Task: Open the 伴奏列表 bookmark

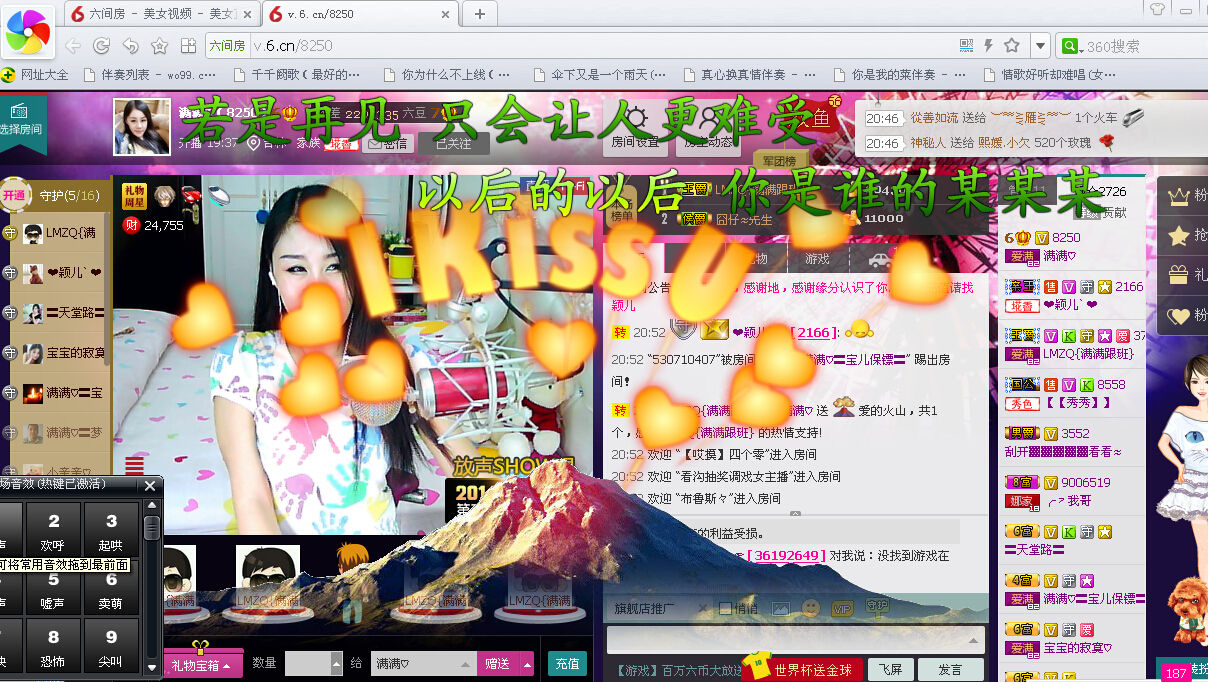Action: coord(150,75)
